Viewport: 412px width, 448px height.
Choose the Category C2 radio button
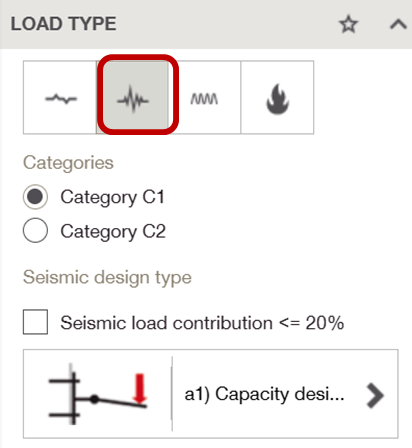coord(35,230)
